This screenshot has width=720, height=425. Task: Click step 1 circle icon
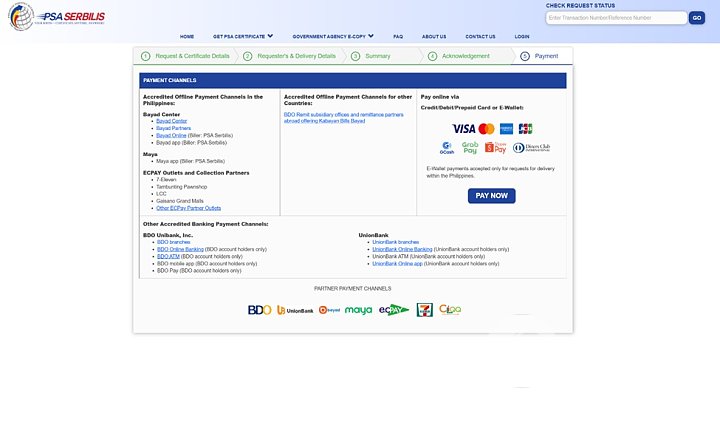146,56
